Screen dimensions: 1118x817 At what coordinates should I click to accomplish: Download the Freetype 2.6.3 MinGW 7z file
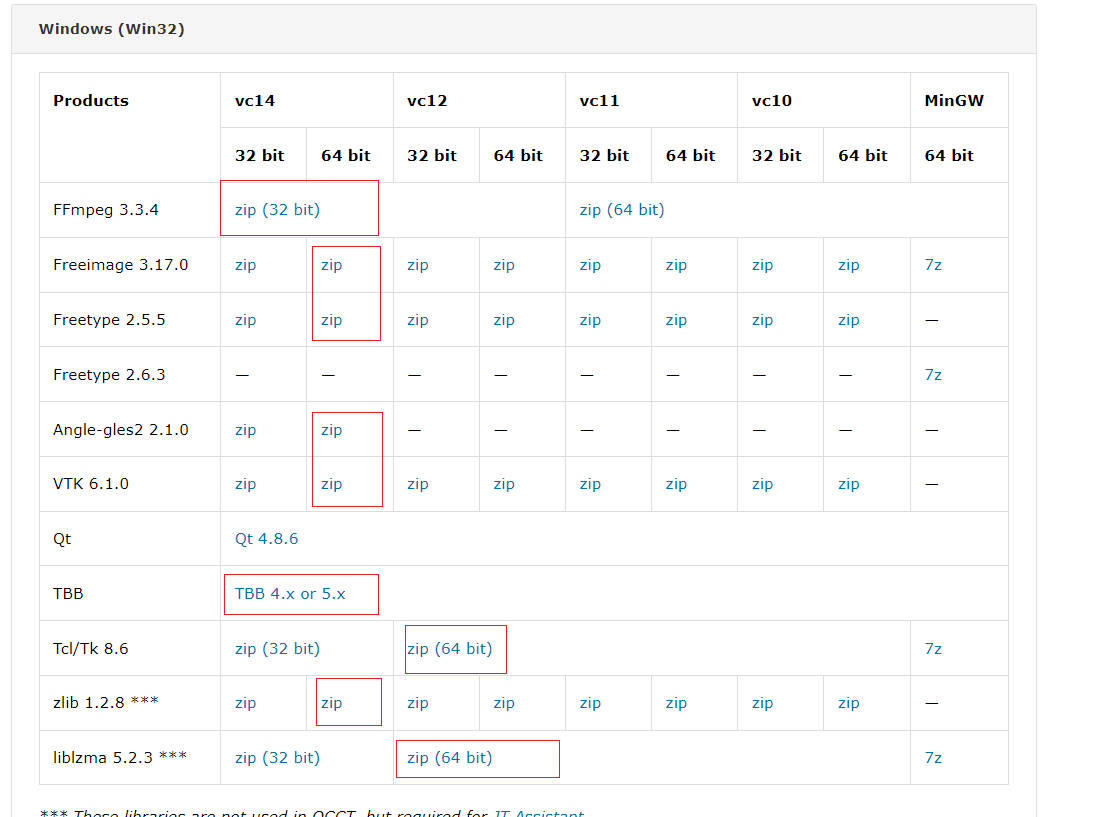point(933,375)
